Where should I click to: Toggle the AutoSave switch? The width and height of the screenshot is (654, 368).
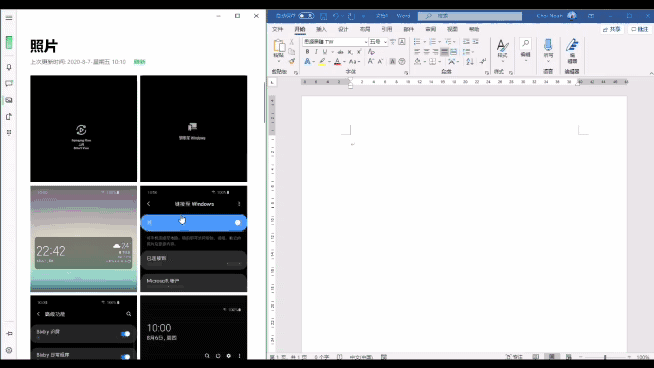coord(306,16)
